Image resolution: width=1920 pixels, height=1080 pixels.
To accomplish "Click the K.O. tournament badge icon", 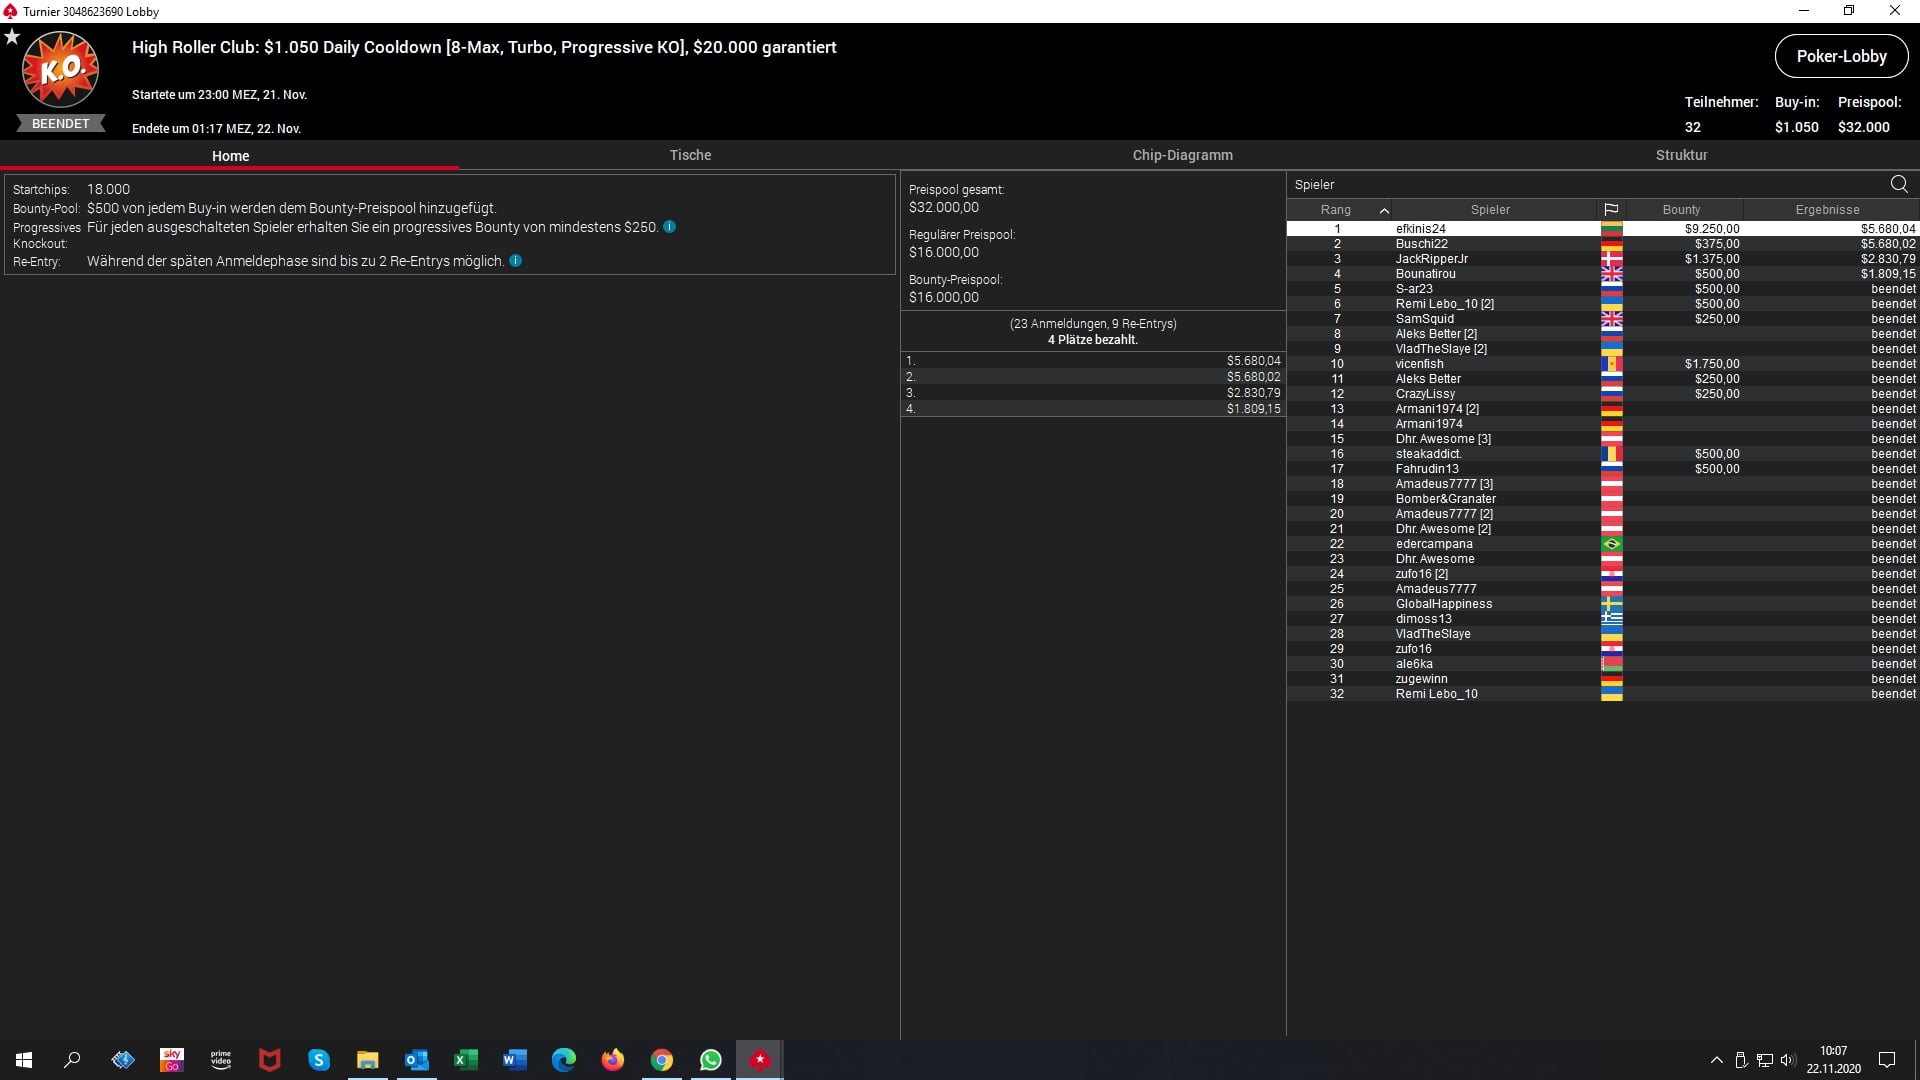I will click(x=61, y=70).
